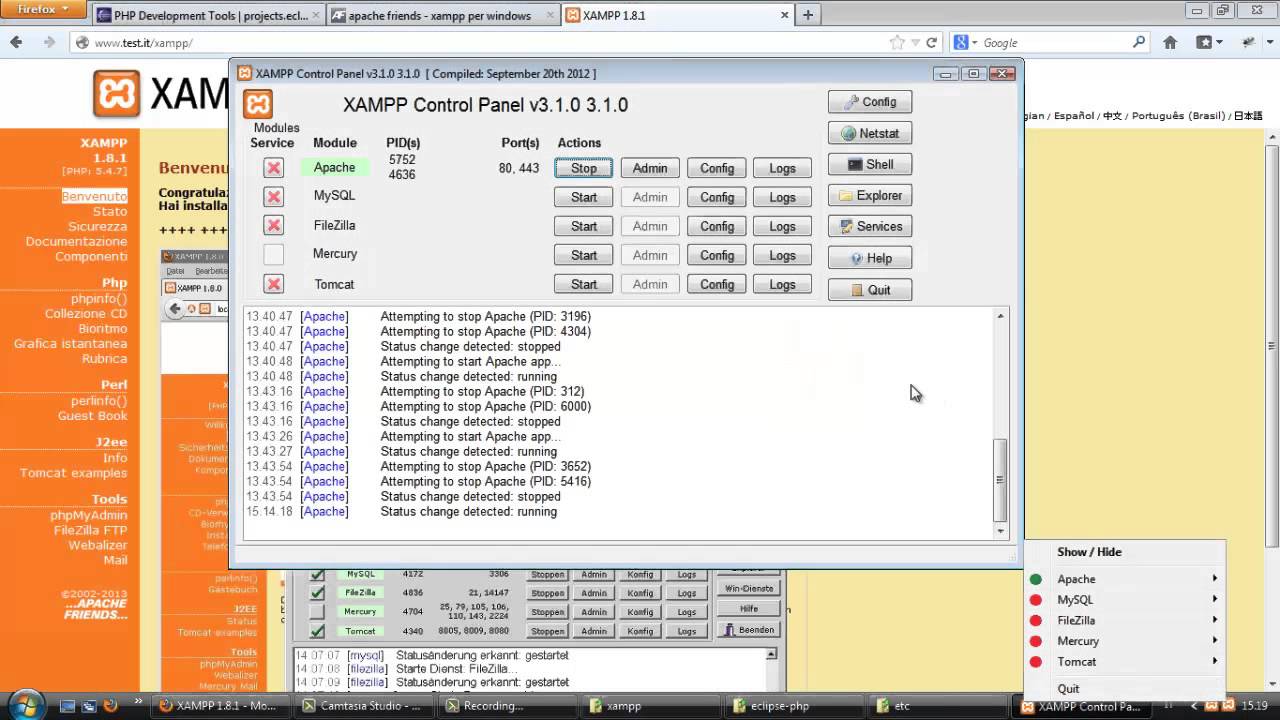
Task: Toggle the FileZilla service checkbox
Action: pos(273,225)
